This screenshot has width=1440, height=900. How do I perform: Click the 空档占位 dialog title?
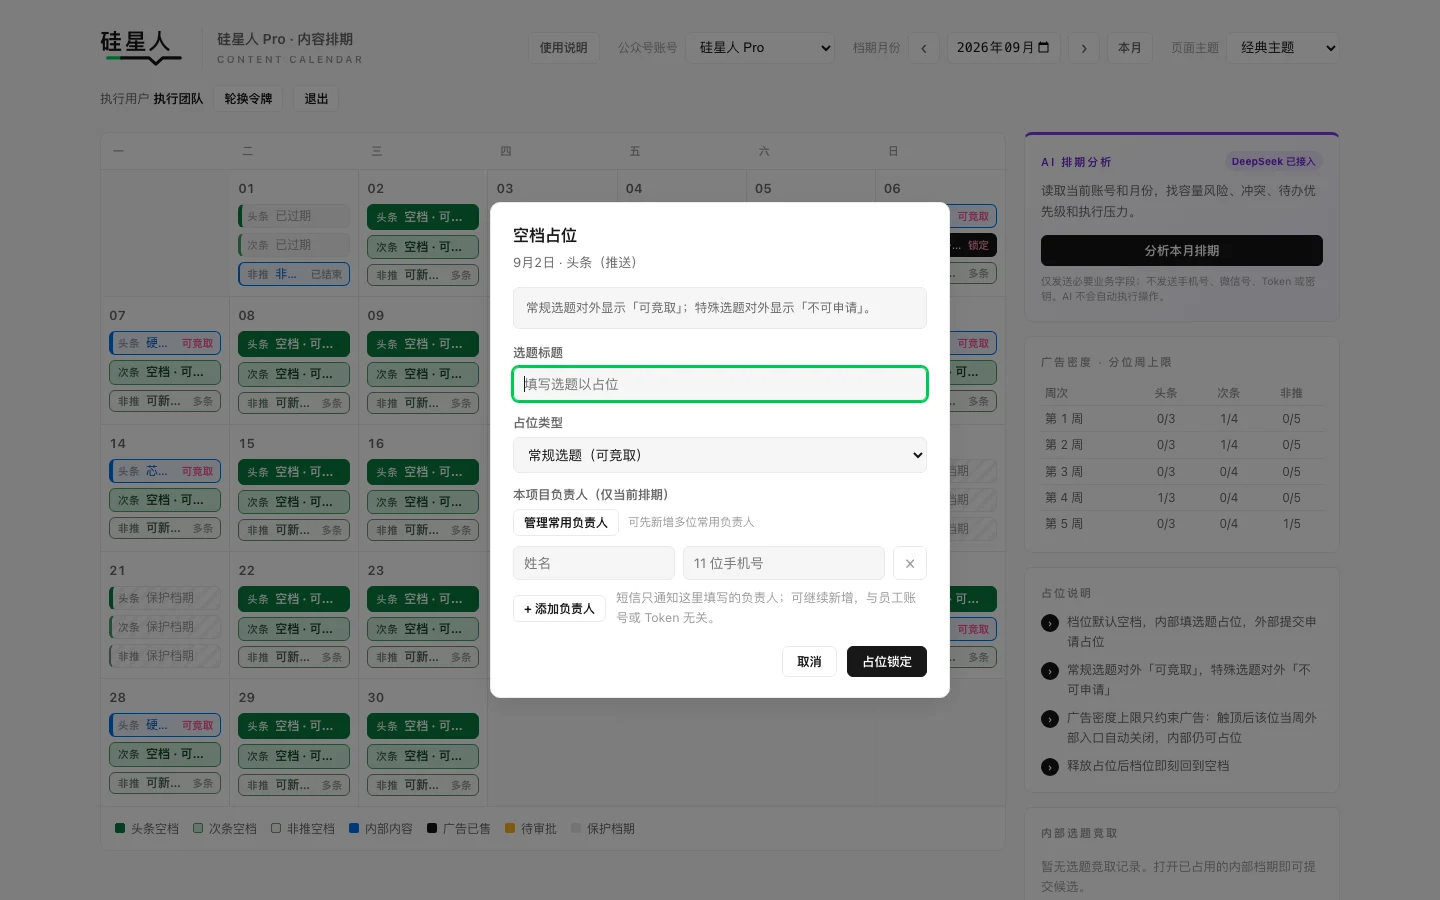[545, 235]
